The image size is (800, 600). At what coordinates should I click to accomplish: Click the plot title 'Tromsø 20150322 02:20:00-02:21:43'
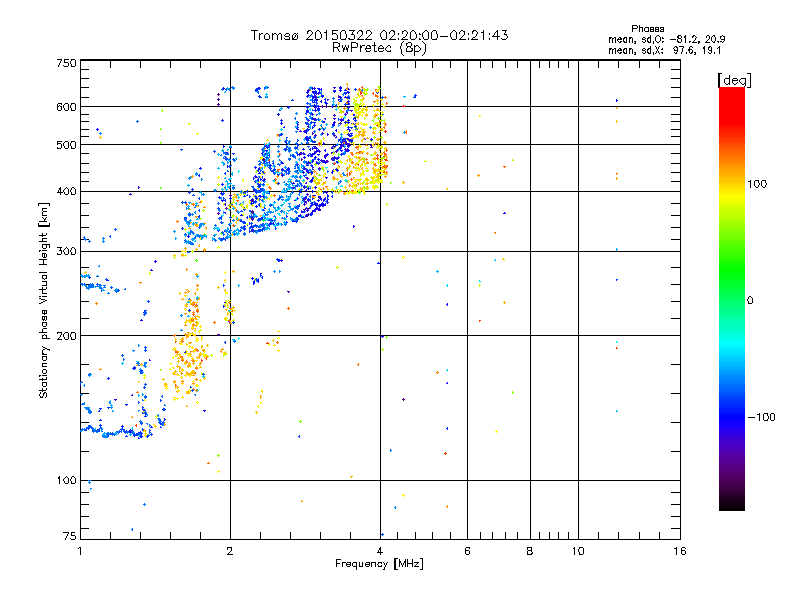379,35
